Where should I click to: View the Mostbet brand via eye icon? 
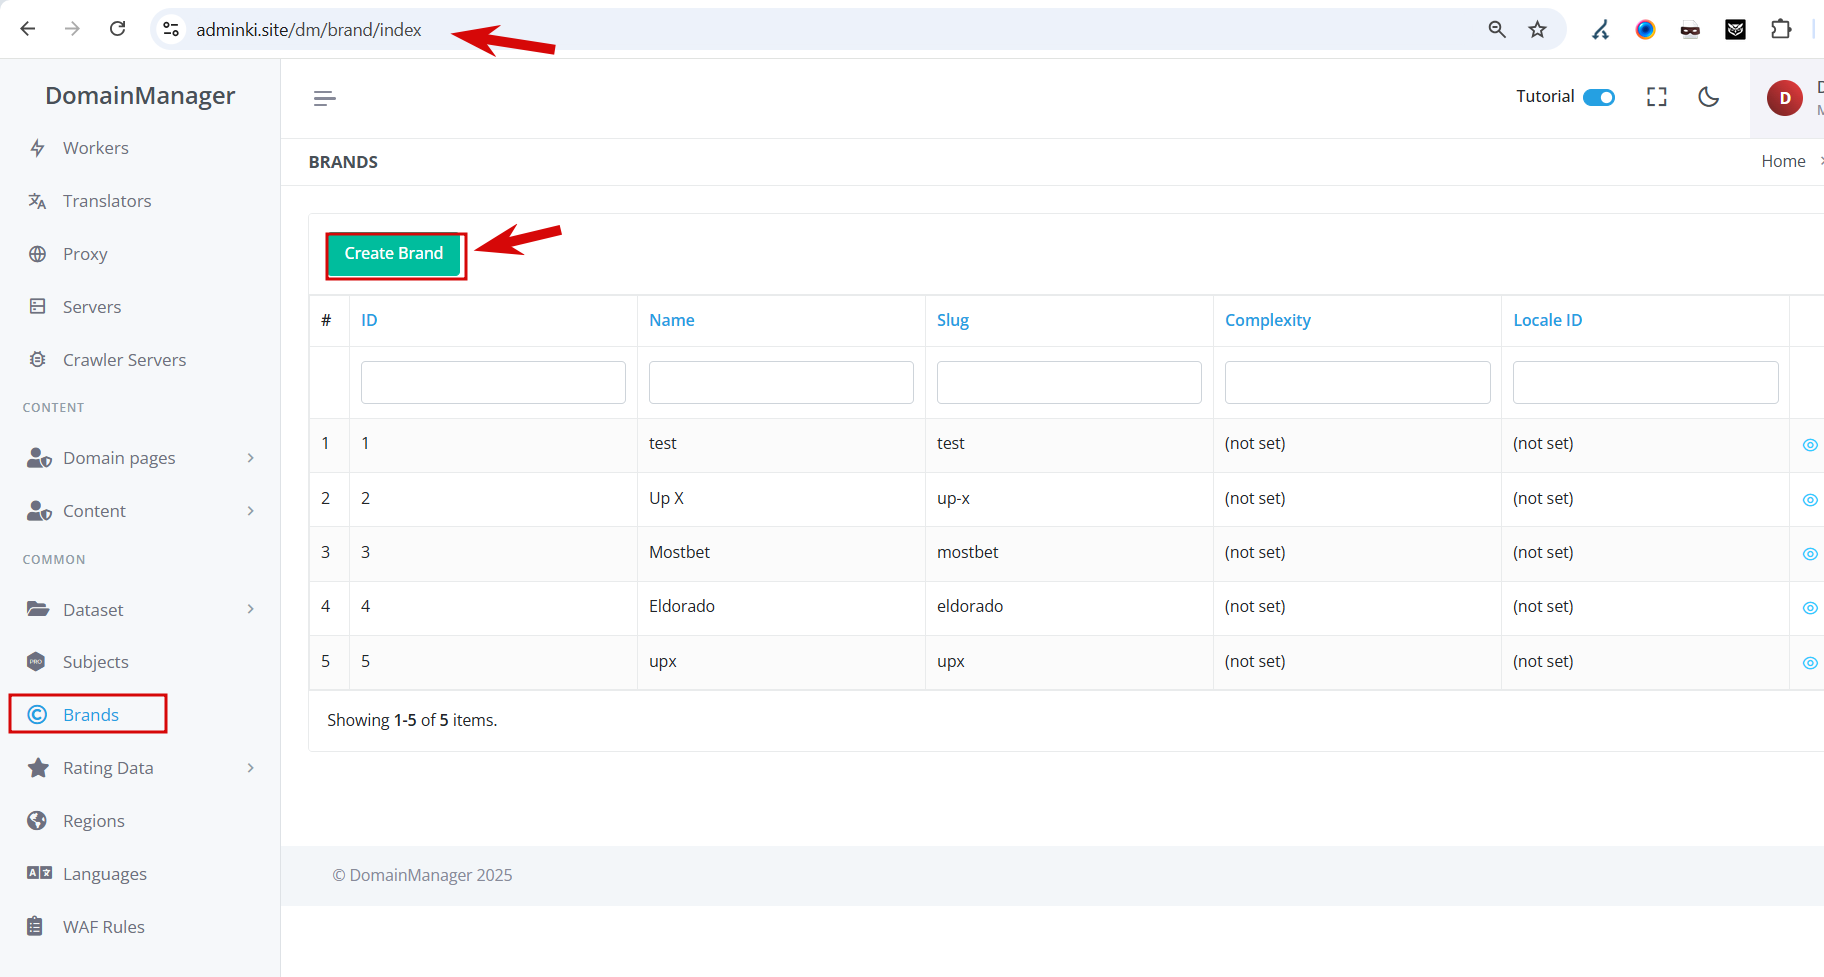click(x=1810, y=554)
